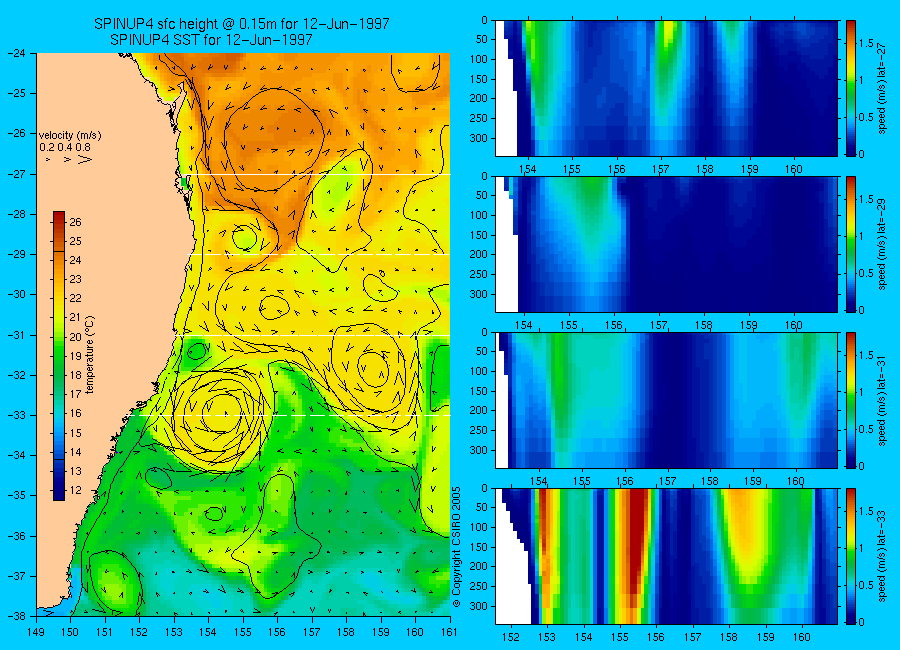Click the '© Copyright CSIRO 2005' vertical text
Screen dimensions: 900x650
point(457,547)
